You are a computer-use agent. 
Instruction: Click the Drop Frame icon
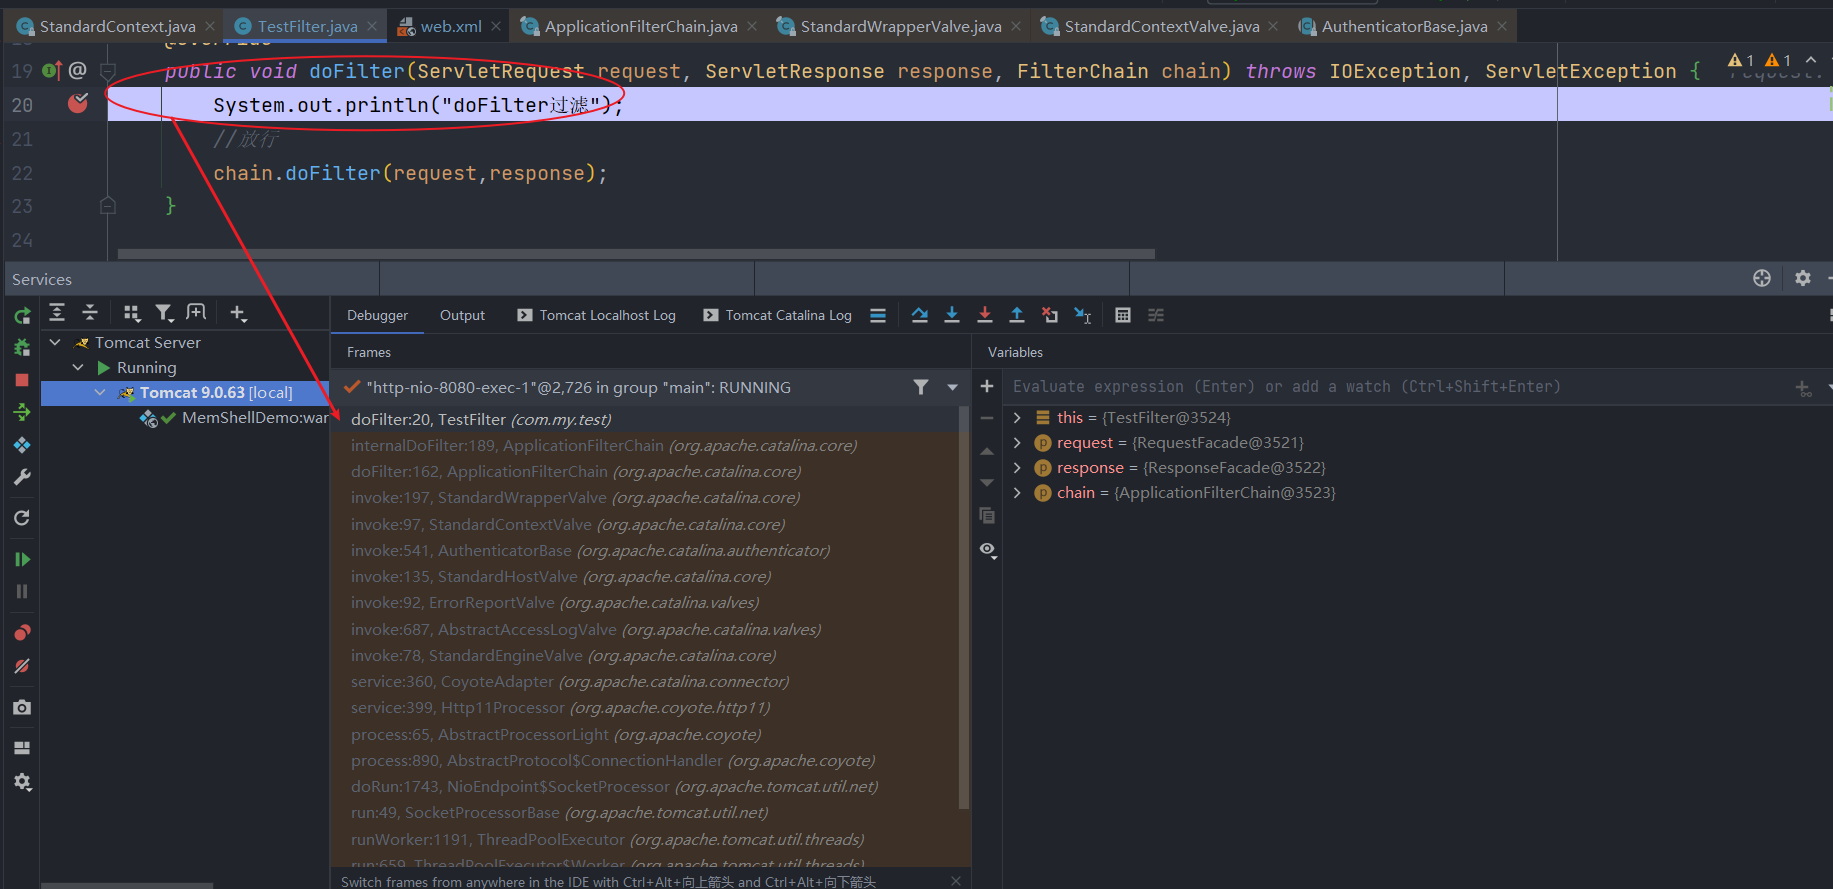coord(1050,315)
